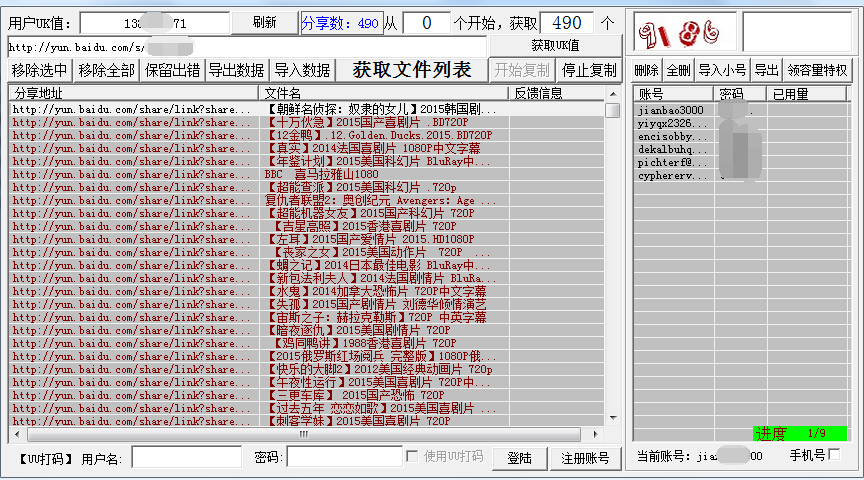This screenshot has width=864, height=480.
Task: Click the 反馈信息 column header
Action: click(557, 93)
